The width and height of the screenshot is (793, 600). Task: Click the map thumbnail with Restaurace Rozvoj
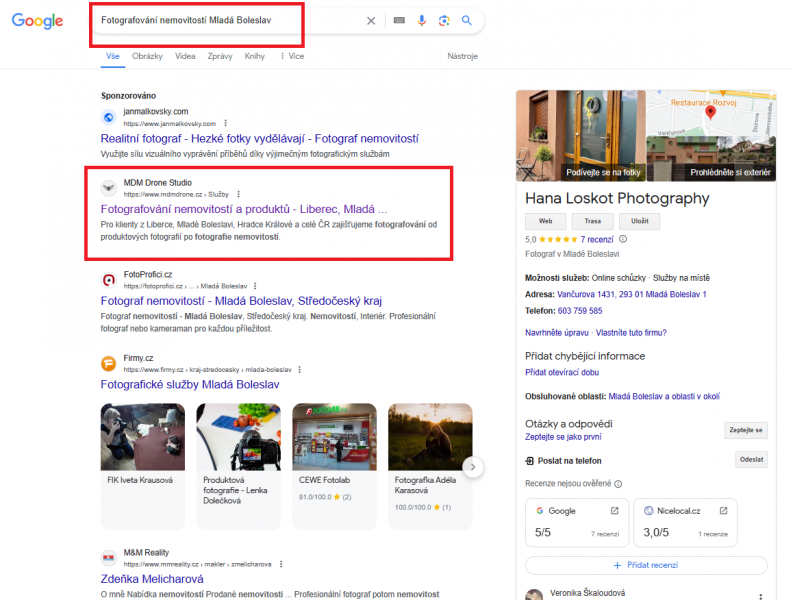pos(712,113)
